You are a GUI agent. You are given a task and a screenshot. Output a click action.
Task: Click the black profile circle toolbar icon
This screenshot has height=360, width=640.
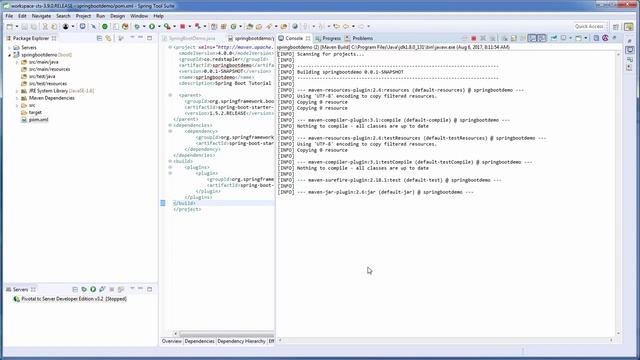(65, 27)
